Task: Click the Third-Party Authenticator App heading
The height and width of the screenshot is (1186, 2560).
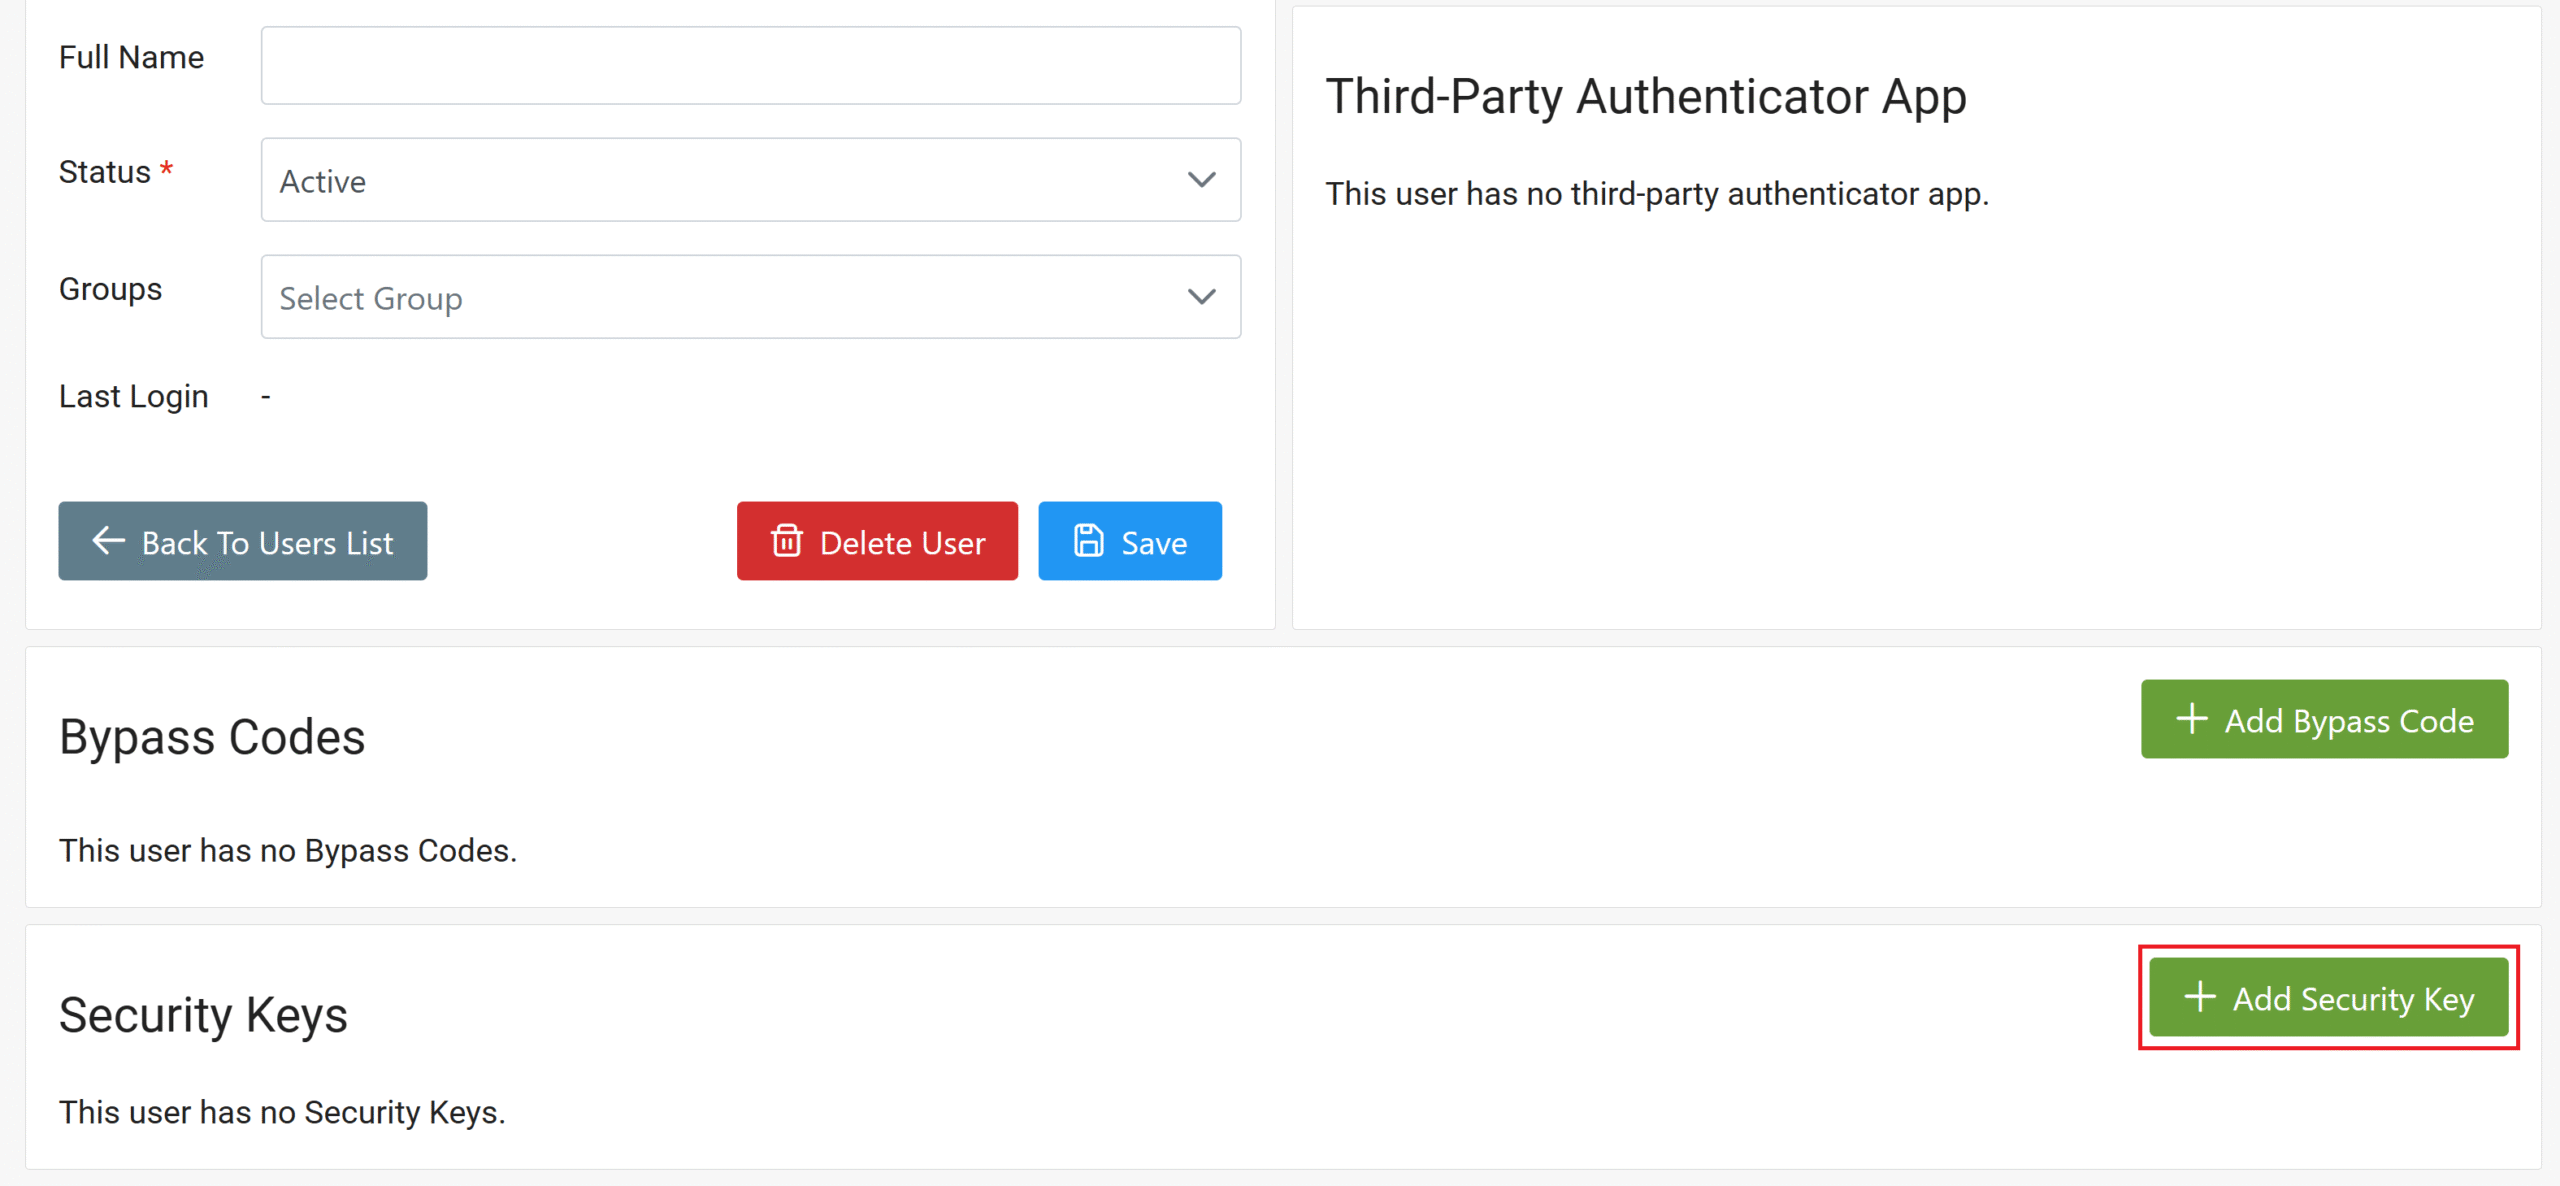Action: (1646, 97)
